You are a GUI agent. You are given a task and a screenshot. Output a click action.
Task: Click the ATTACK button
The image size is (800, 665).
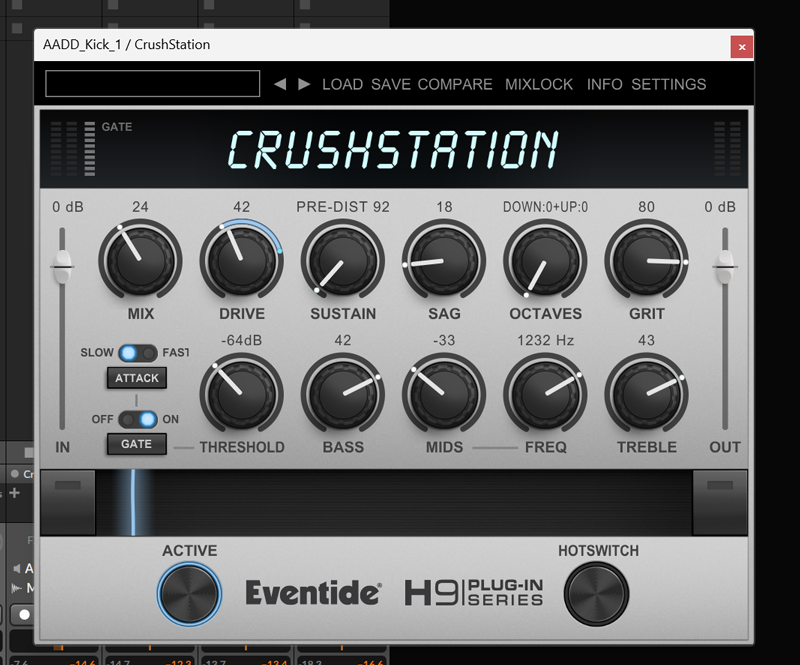137,378
